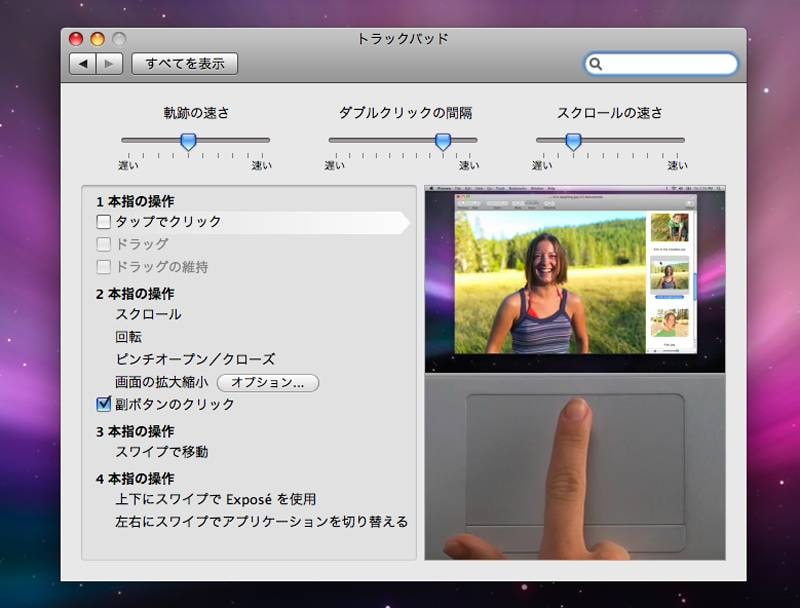Screen dimensions: 800x608
Task: Open the オプション… dialog
Action: [267, 382]
